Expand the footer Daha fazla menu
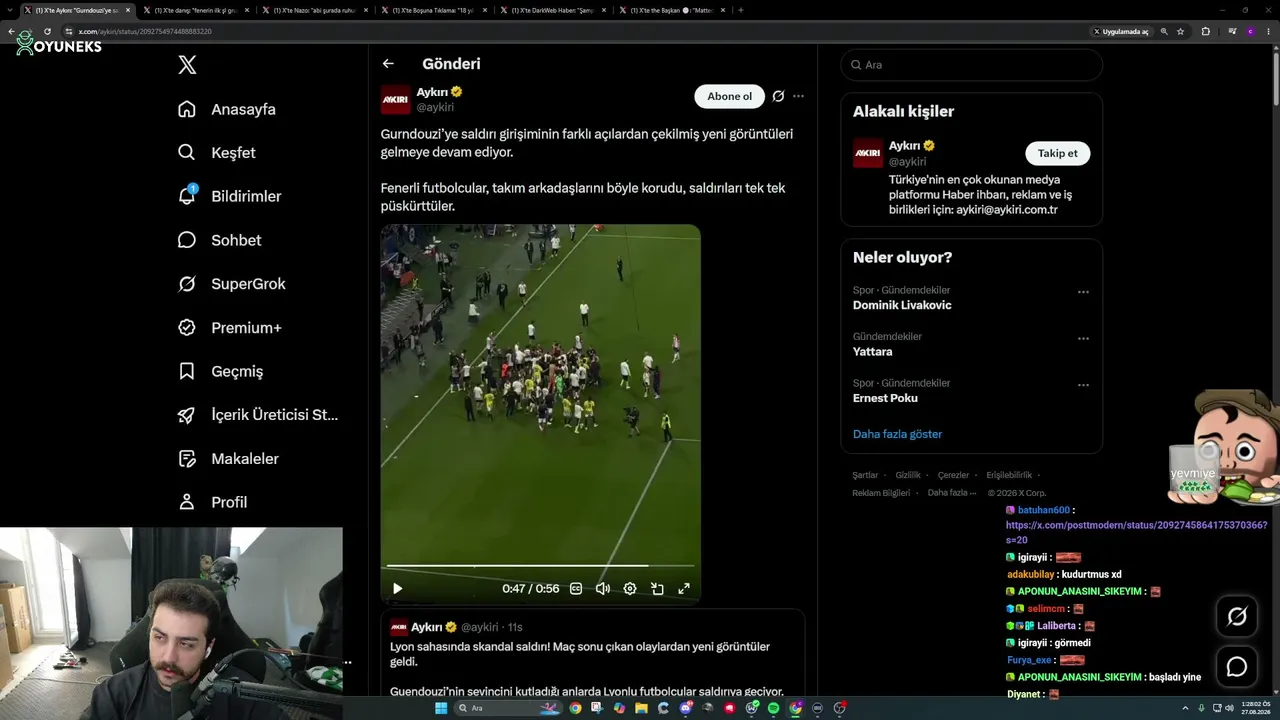 (952, 493)
